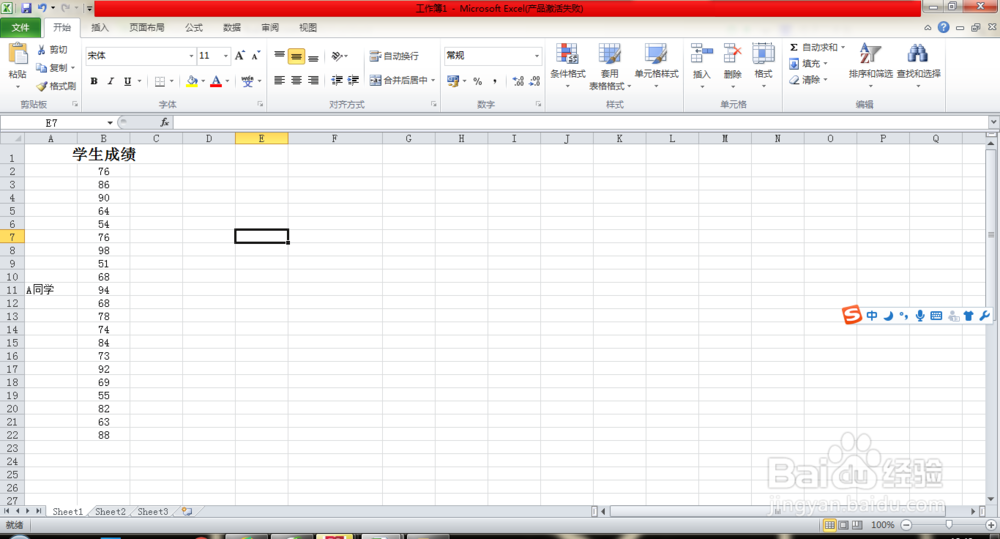The image size is (1000, 539).
Task: Switch to Formulas (公式) tab
Action: [193, 27]
